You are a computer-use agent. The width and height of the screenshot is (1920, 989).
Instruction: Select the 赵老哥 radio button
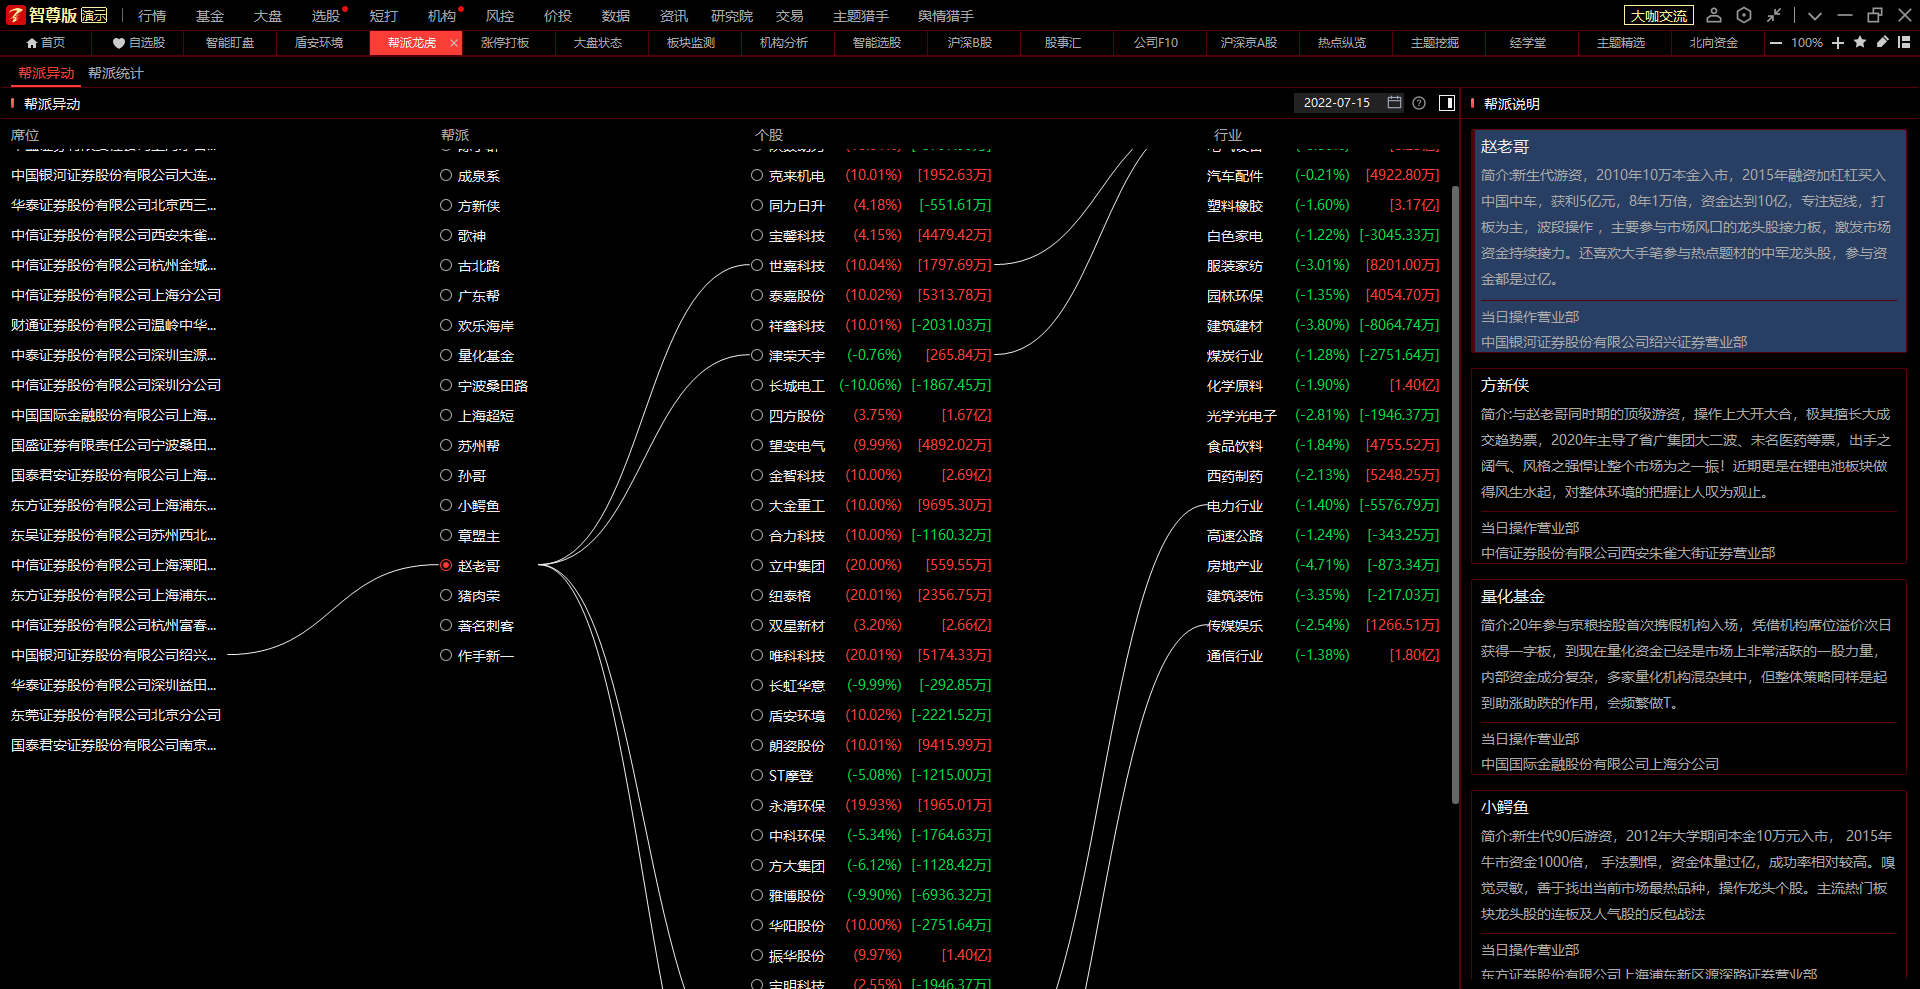tap(446, 565)
